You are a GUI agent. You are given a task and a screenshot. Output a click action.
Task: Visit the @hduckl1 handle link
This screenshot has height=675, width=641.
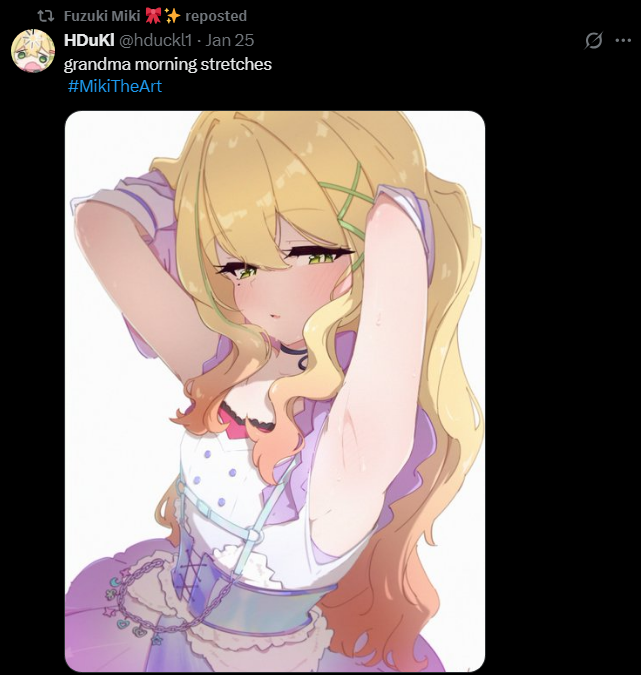coord(155,40)
